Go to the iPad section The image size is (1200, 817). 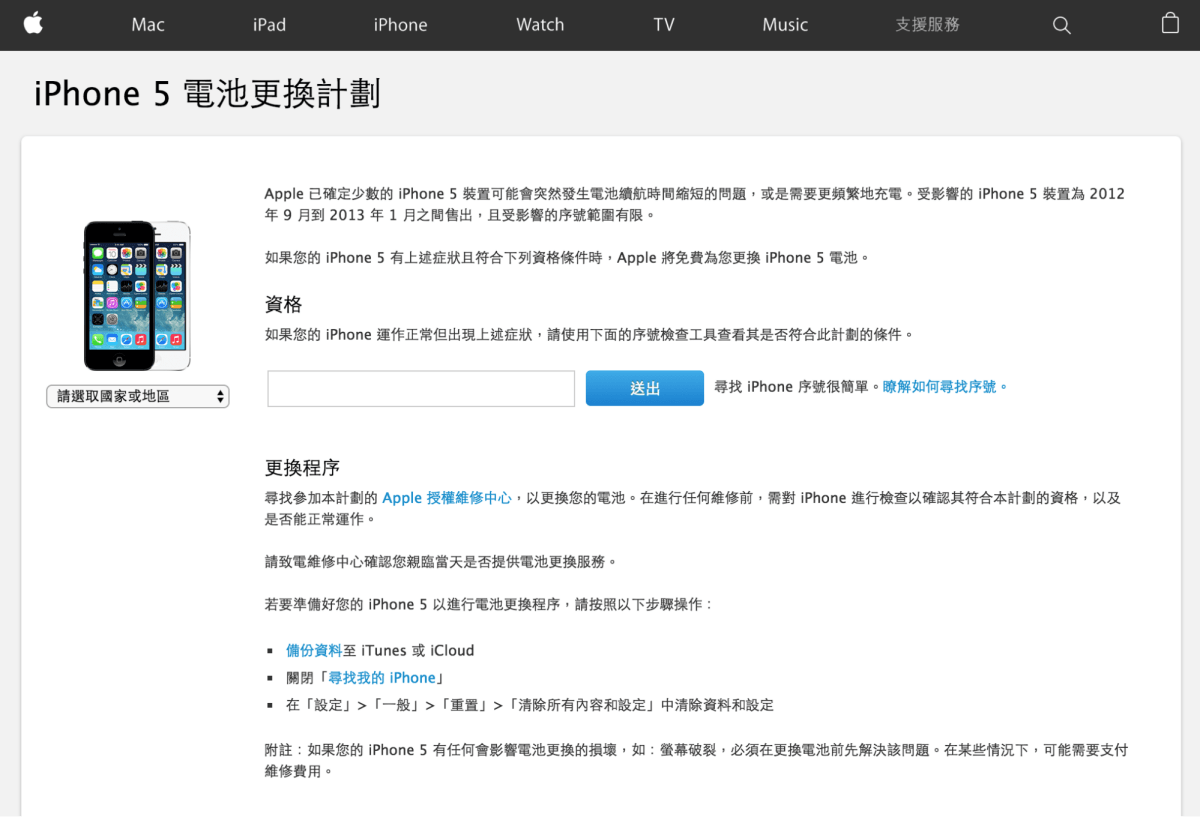[x=269, y=25]
